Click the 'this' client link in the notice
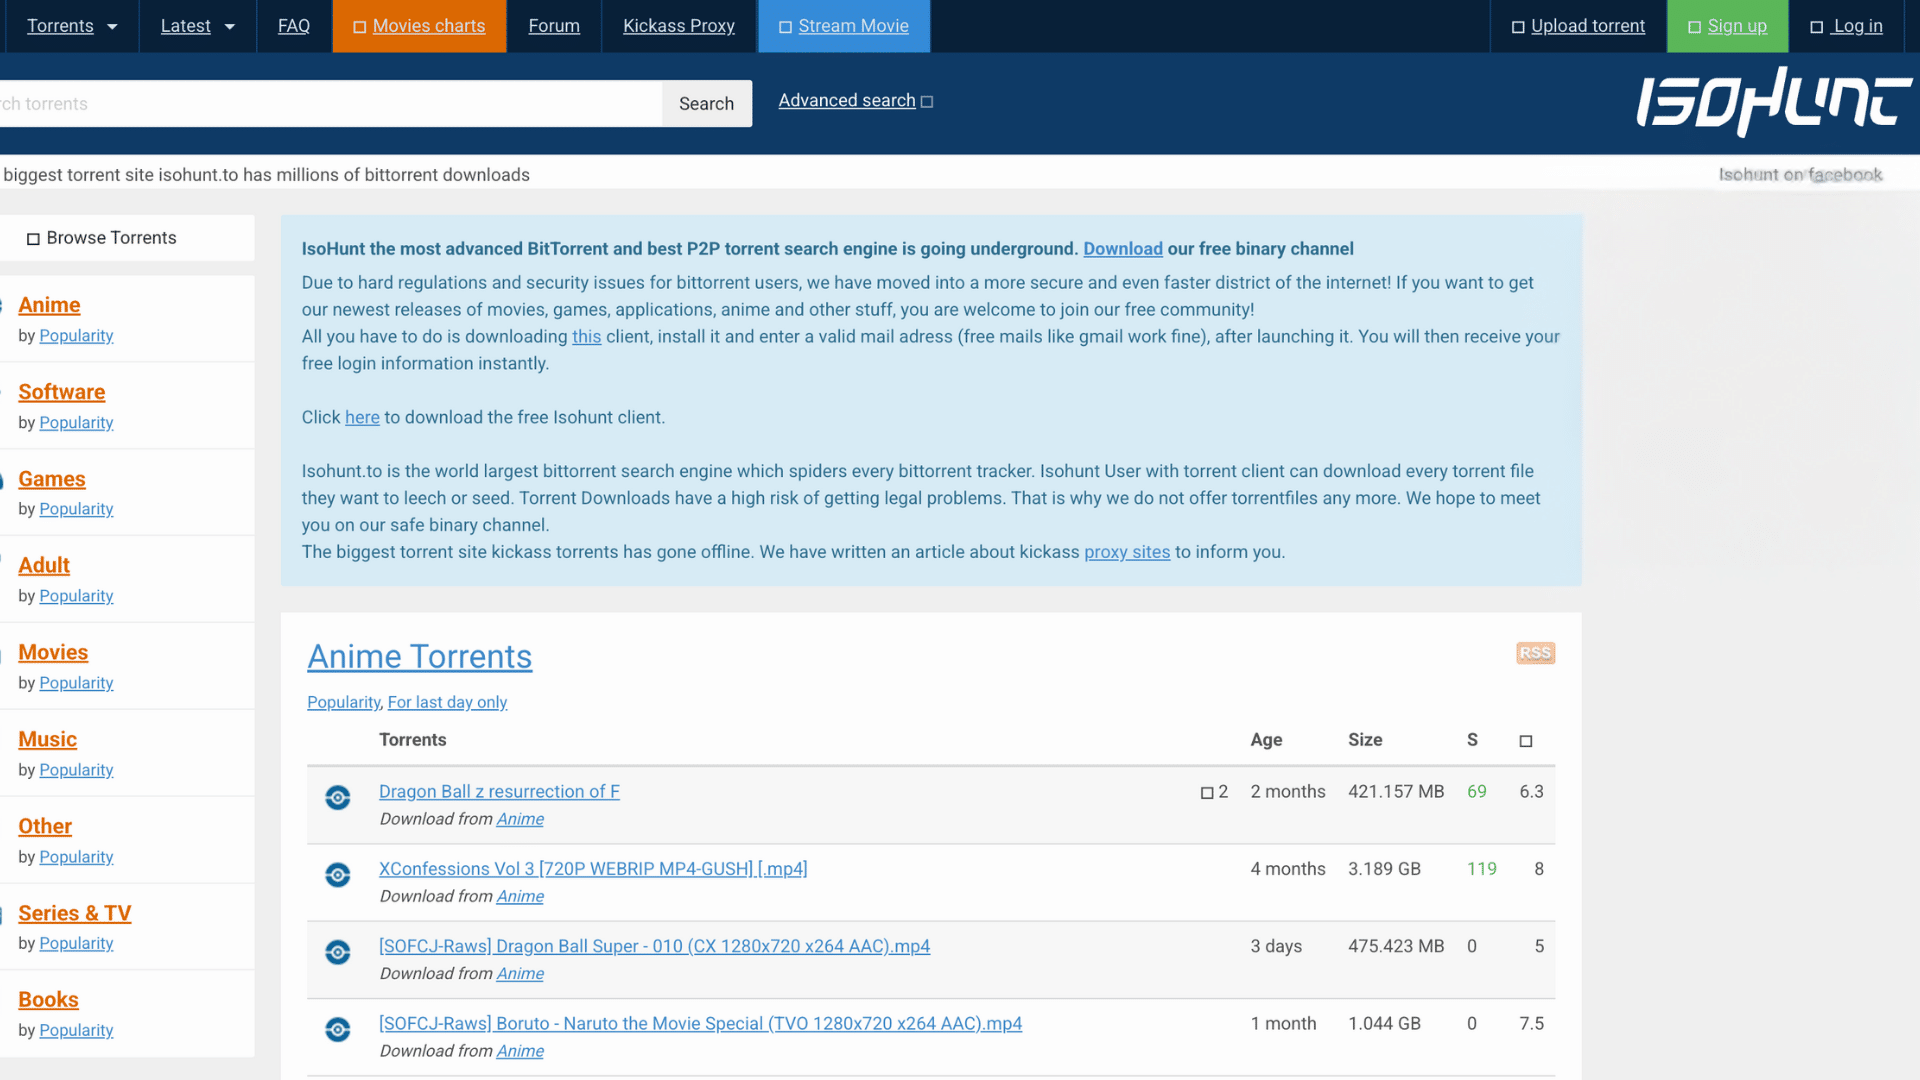This screenshot has height=1080, width=1920. tap(586, 337)
